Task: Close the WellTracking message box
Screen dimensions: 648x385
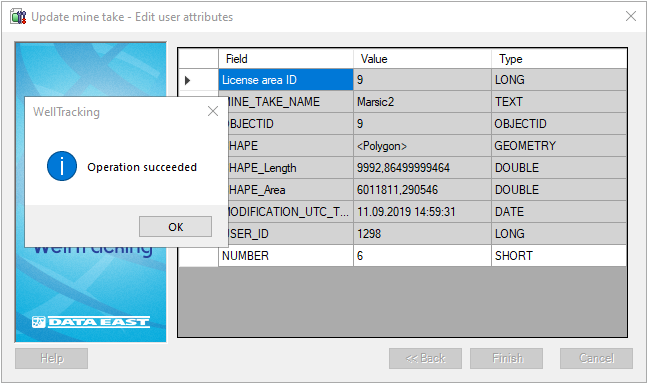Action: (x=213, y=111)
